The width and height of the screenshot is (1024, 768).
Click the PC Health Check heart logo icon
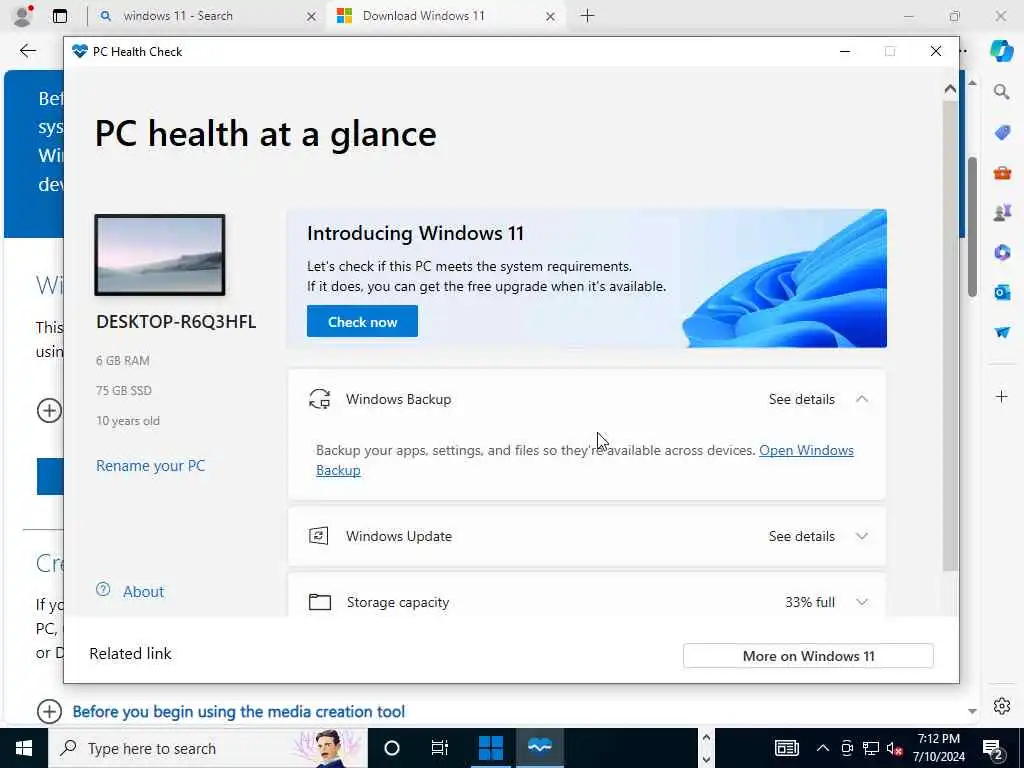(80, 52)
